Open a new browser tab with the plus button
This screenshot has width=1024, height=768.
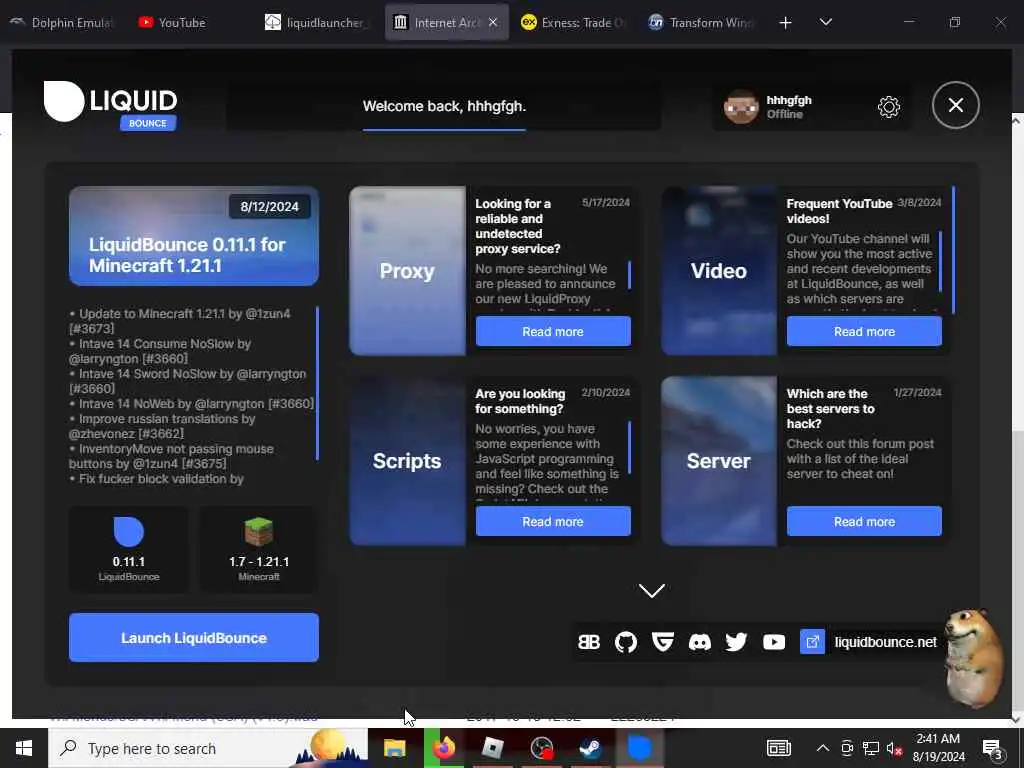tap(786, 23)
